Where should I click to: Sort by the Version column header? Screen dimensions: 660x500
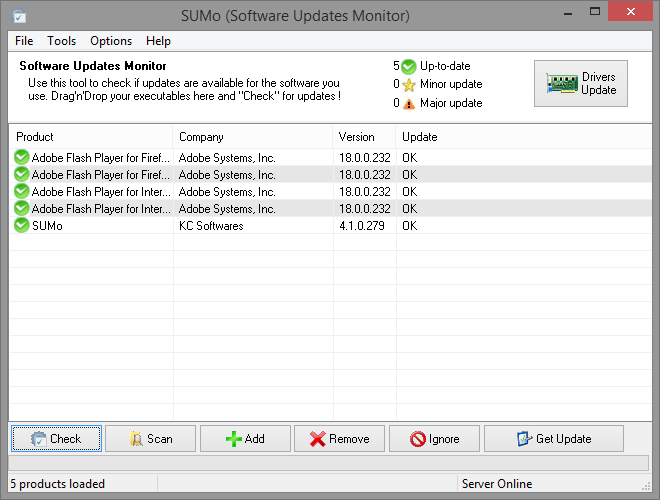pyautogui.click(x=364, y=137)
